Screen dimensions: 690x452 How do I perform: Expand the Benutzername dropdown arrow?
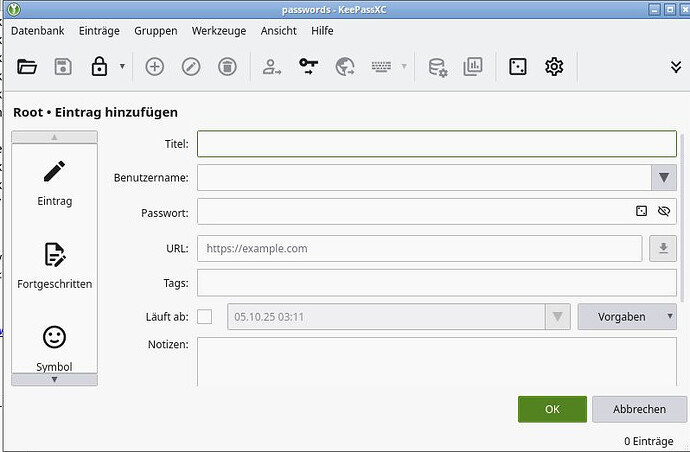663,178
